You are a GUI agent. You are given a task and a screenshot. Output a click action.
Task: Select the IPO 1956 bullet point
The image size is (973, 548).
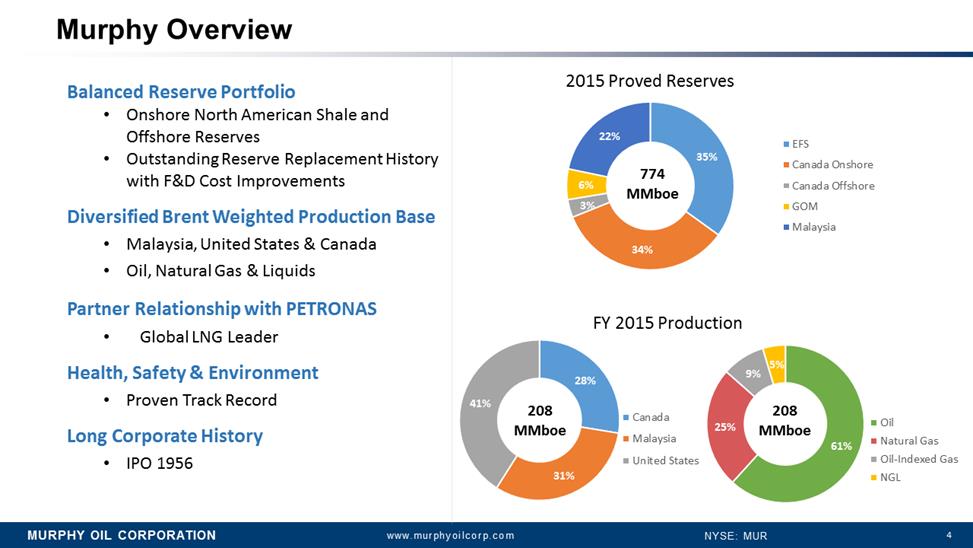pos(158,463)
